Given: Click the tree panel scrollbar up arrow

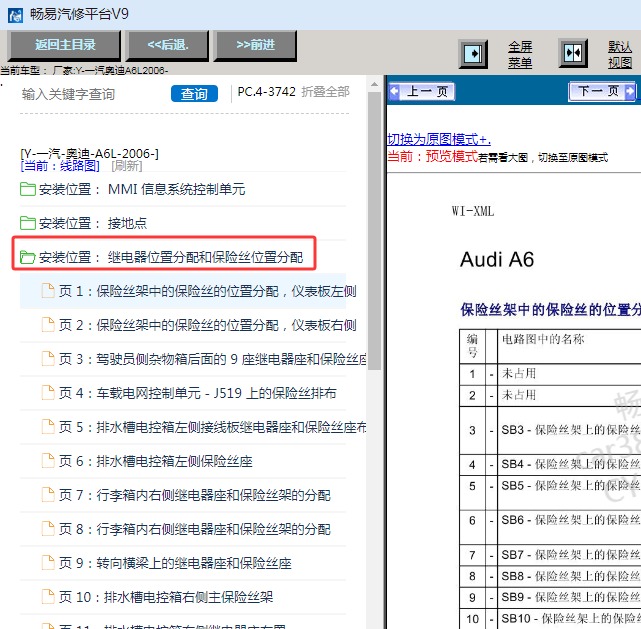Looking at the screenshot, I should [374, 85].
